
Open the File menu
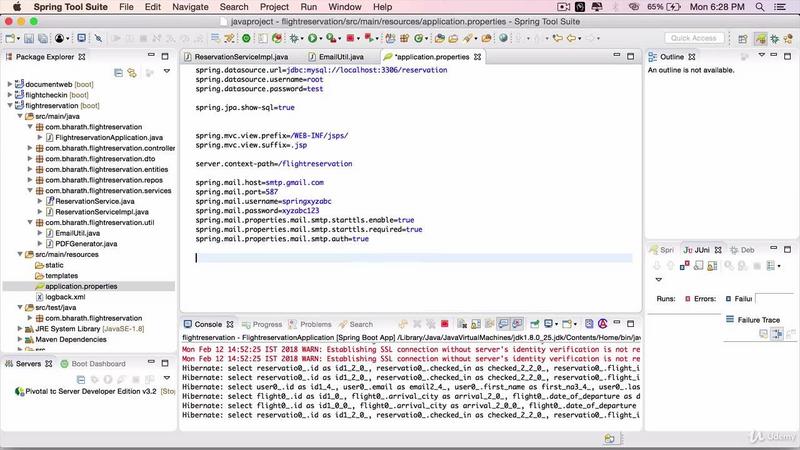point(126,7)
